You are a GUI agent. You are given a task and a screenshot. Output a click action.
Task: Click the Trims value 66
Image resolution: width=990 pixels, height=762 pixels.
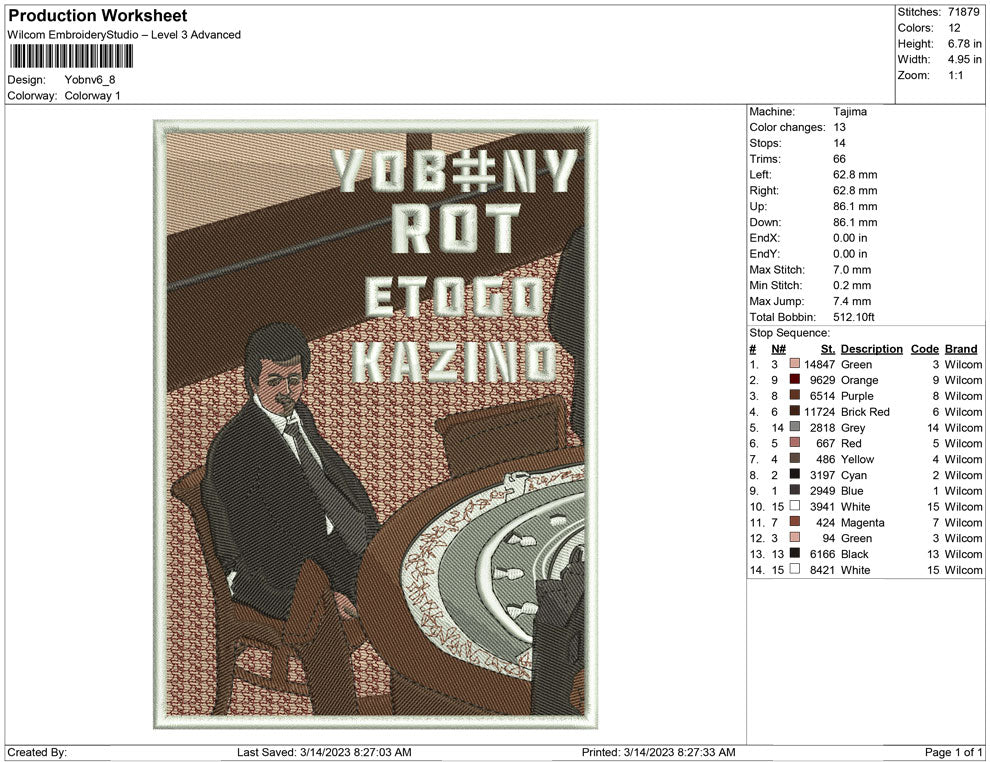(x=839, y=159)
